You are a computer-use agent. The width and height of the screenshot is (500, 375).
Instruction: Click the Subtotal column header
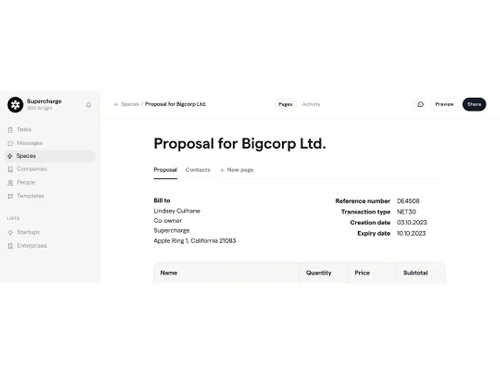(415, 273)
